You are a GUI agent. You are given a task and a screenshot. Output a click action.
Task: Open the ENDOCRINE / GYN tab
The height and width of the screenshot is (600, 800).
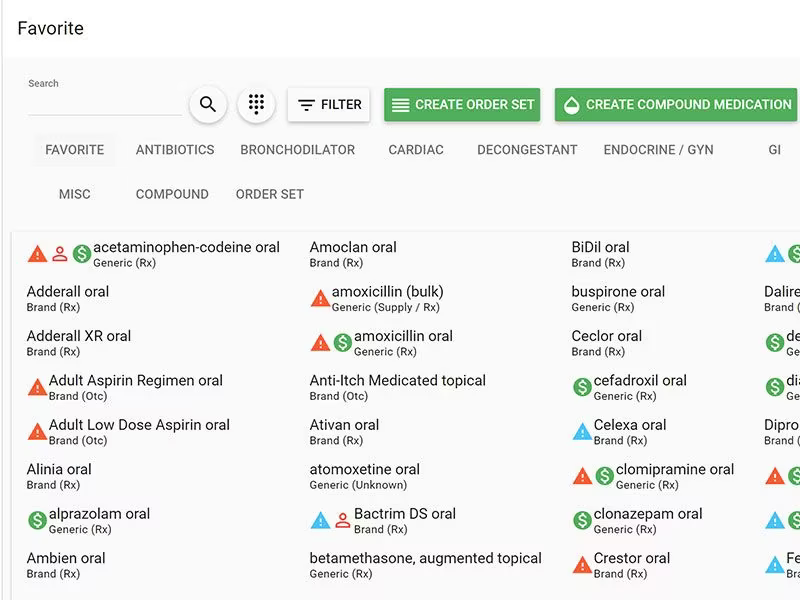click(x=658, y=149)
